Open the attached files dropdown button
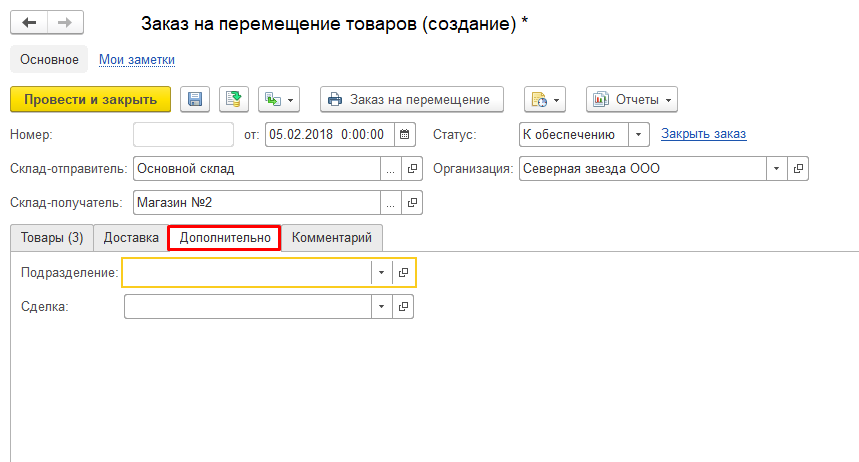 (545, 99)
